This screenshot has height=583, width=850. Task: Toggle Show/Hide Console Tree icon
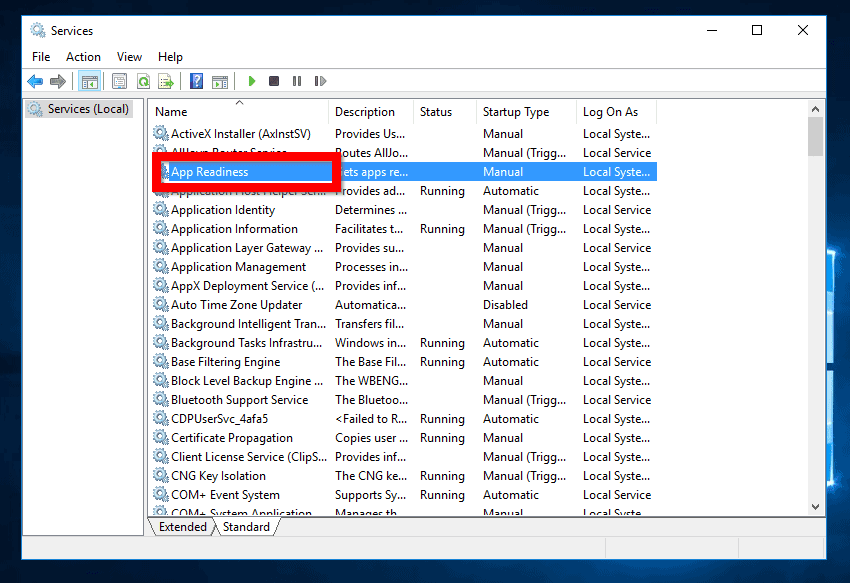click(89, 82)
